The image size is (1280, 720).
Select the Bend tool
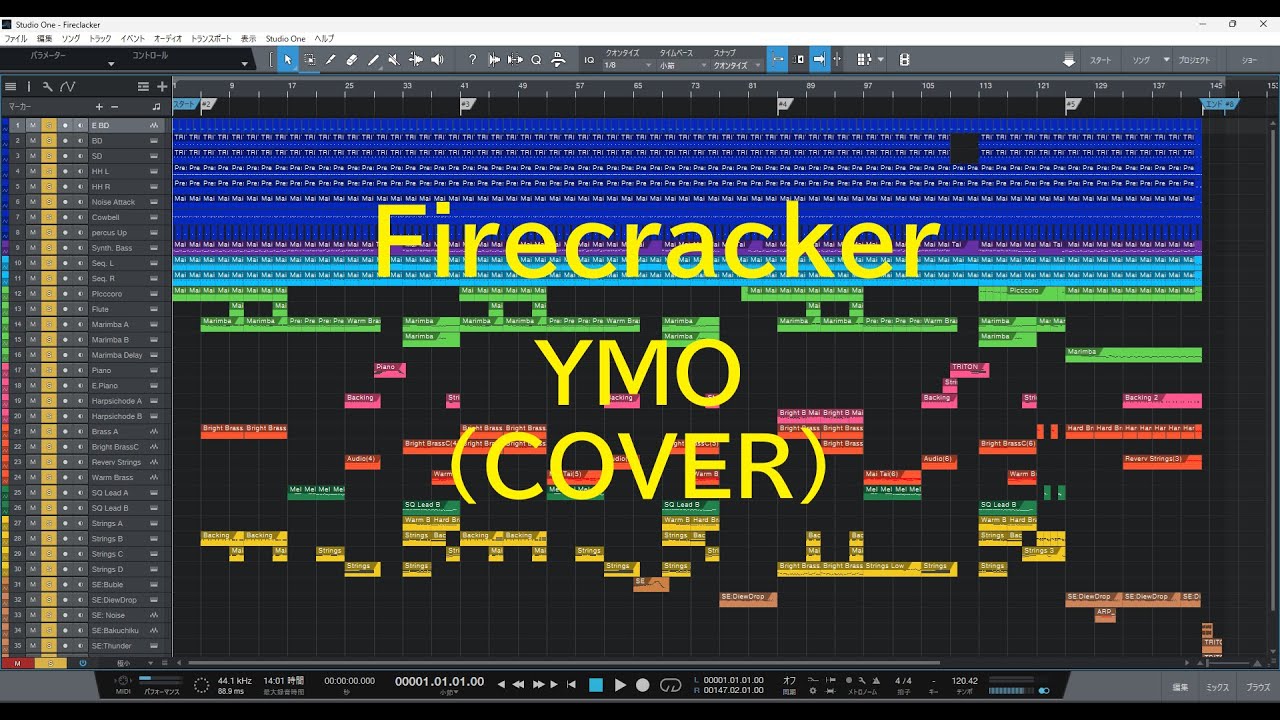pyautogui.click(x=416, y=60)
